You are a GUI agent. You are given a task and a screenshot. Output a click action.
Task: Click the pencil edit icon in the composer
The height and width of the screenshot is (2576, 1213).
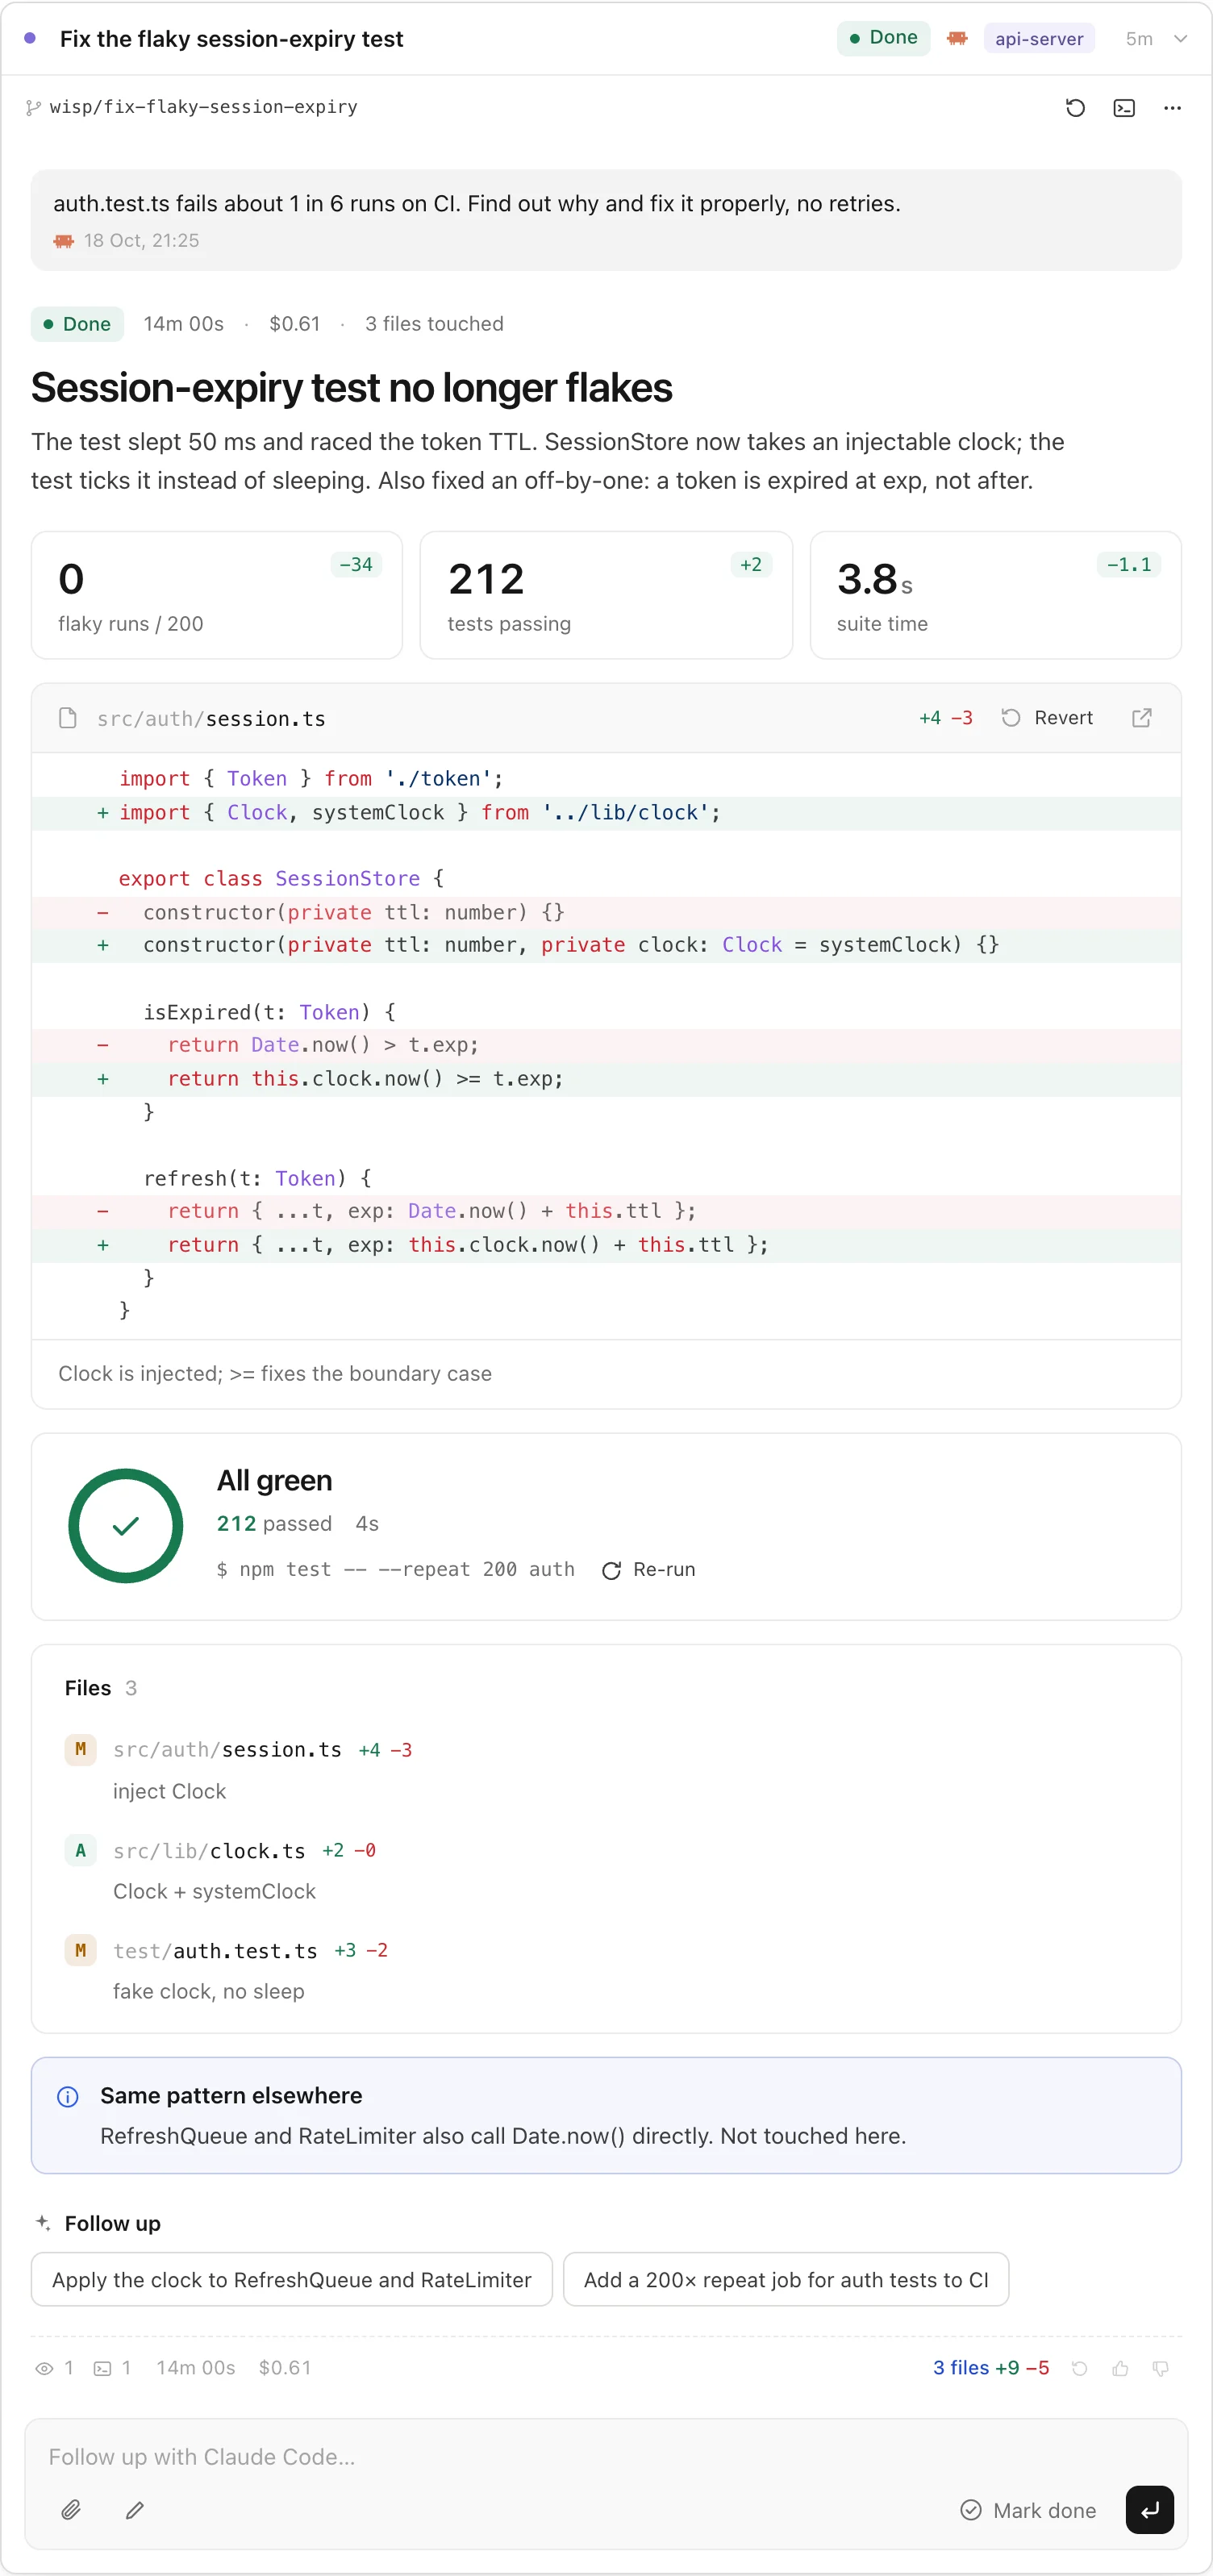point(135,2510)
